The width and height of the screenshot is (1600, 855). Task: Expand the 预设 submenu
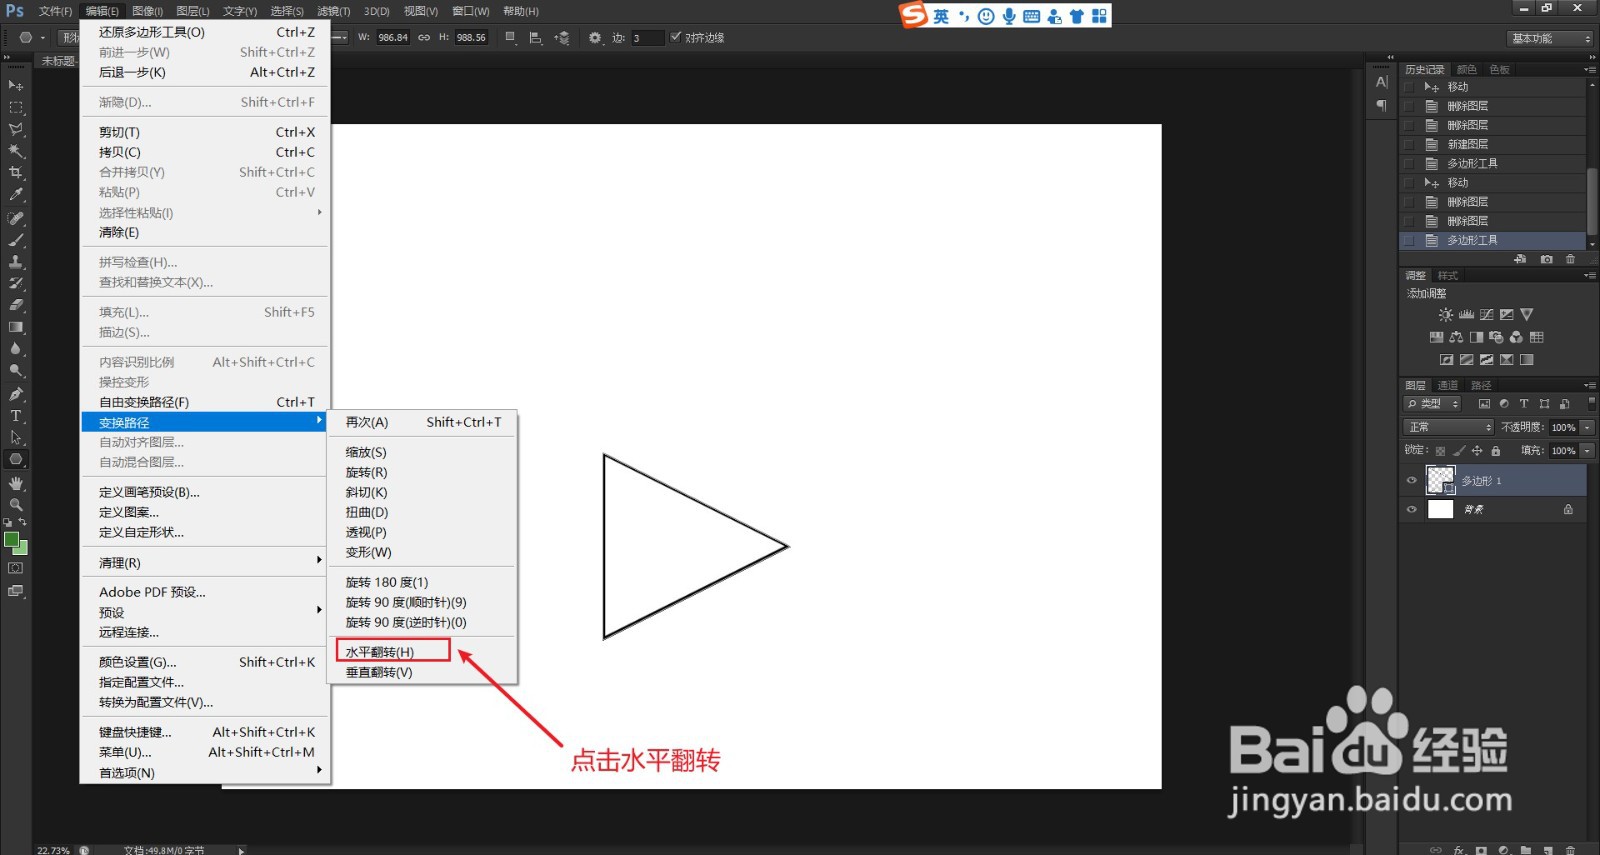(x=205, y=612)
